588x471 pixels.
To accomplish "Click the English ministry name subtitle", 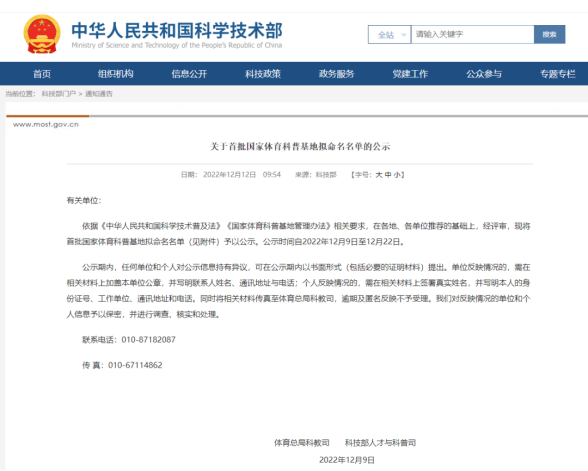I will pos(177,45).
